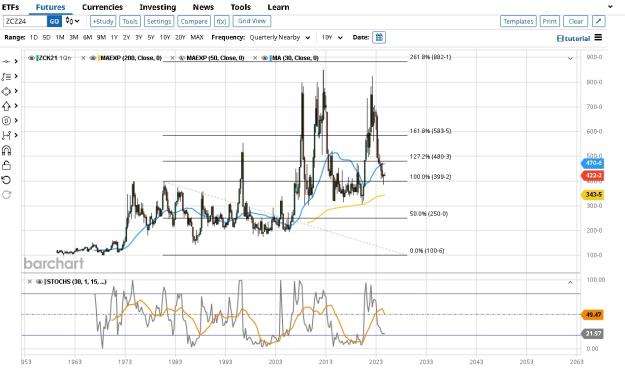Redo the chart action
The image size is (625, 369).
[x=6, y=195]
